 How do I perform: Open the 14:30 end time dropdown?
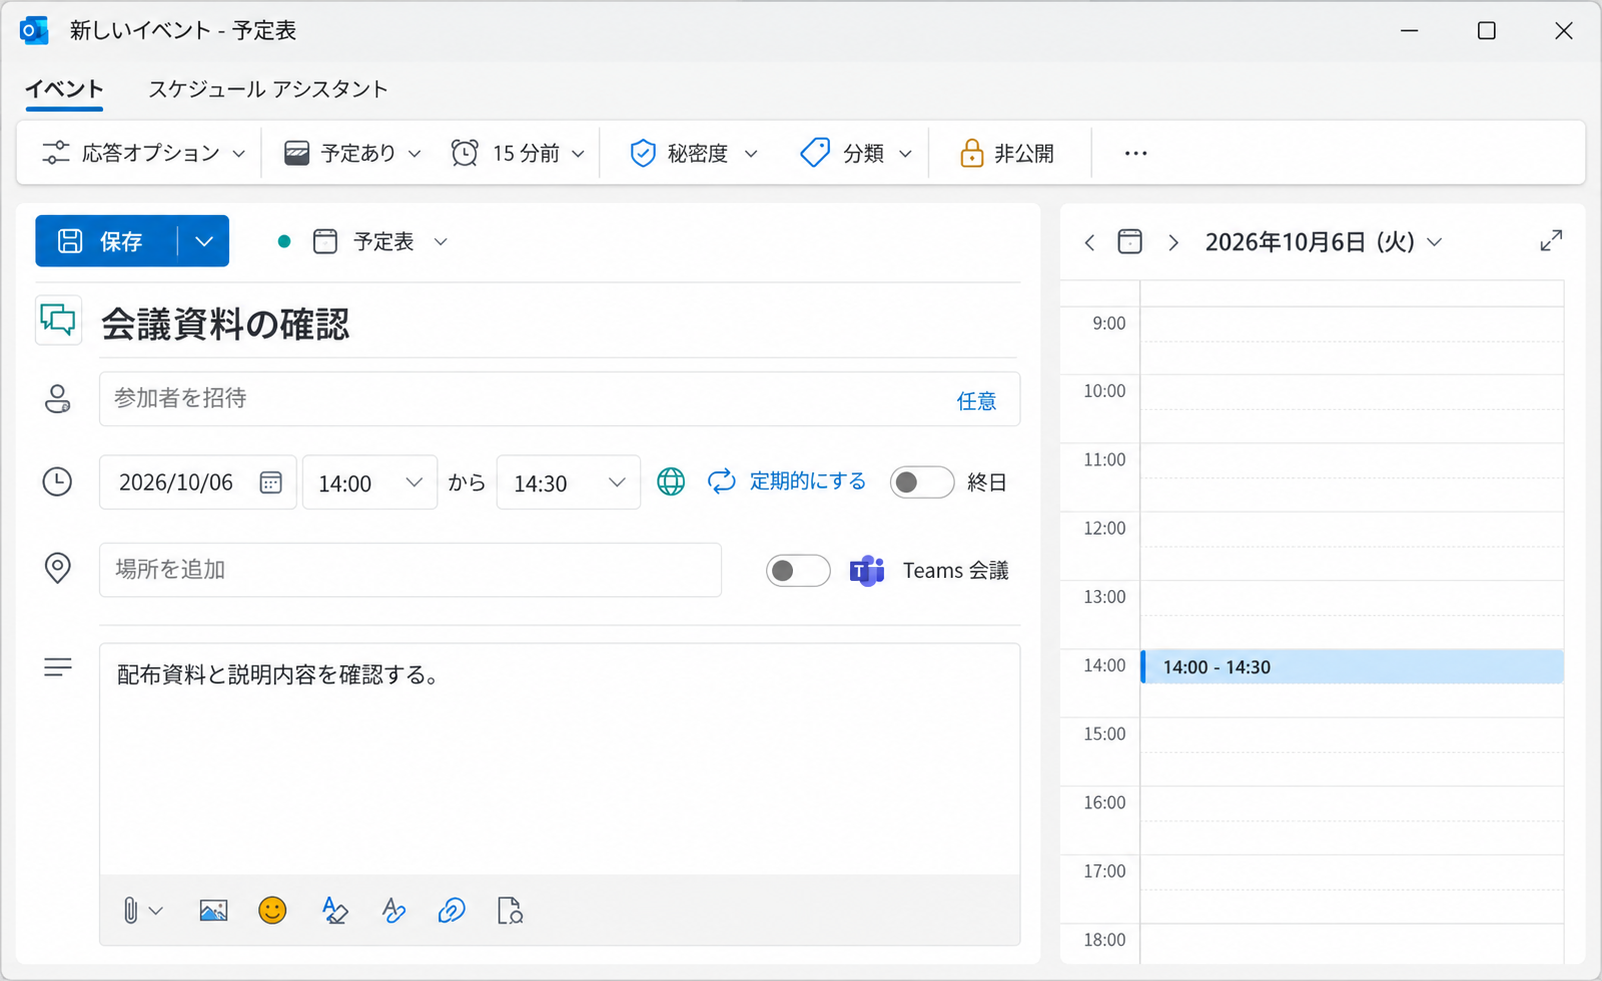point(568,482)
